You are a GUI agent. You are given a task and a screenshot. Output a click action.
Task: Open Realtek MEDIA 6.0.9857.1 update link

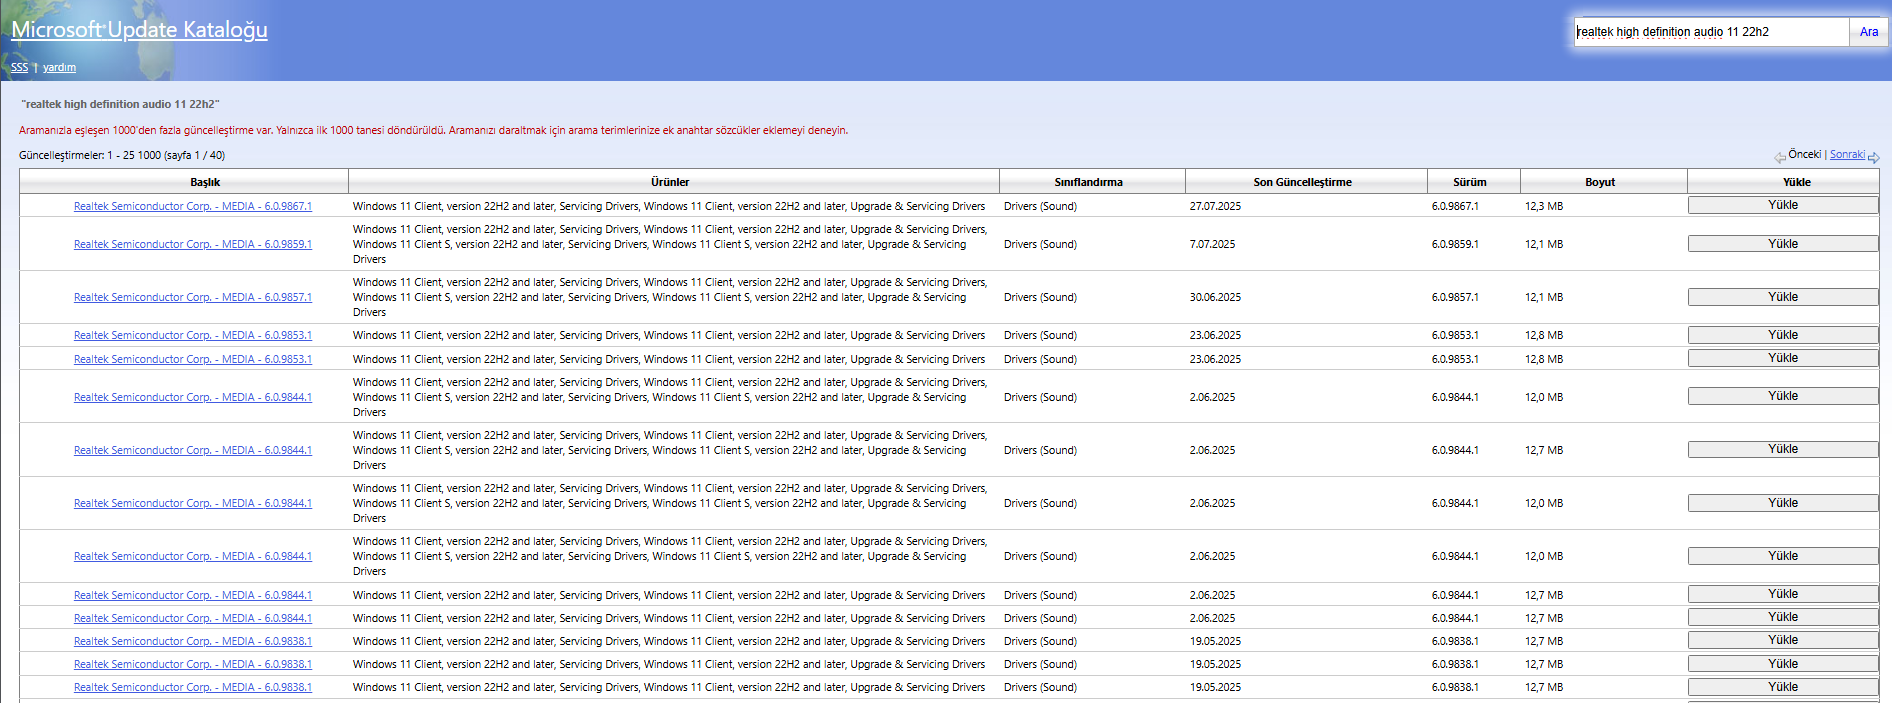(x=193, y=297)
